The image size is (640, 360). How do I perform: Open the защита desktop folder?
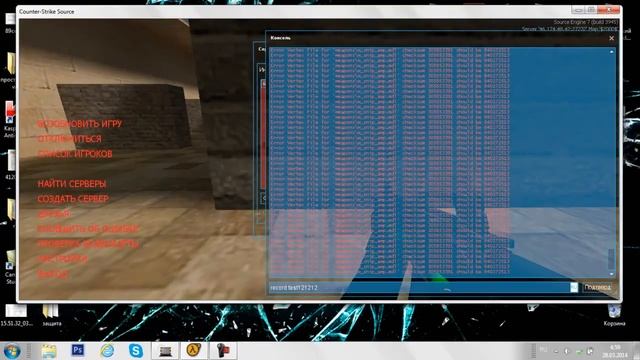(51, 315)
